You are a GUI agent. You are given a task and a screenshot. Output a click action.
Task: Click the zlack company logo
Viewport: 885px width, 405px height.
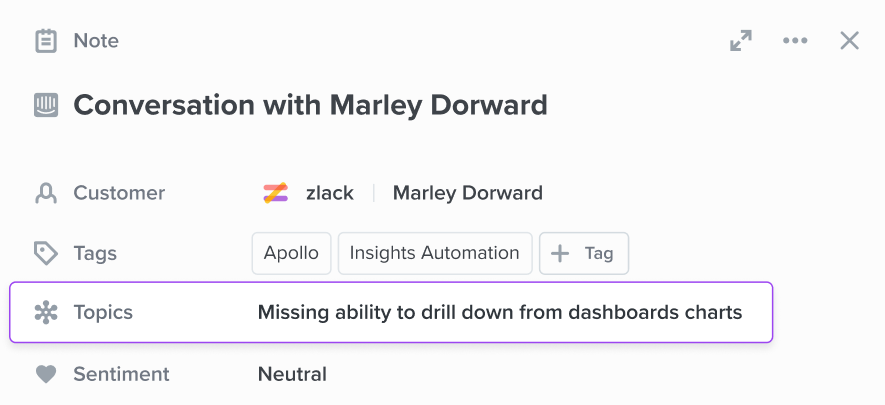(x=275, y=193)
